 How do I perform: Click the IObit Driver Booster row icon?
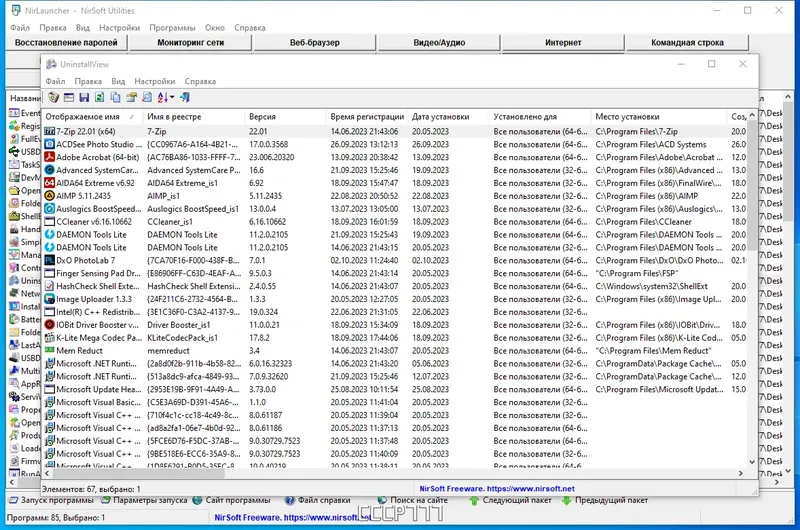(49, 324)
